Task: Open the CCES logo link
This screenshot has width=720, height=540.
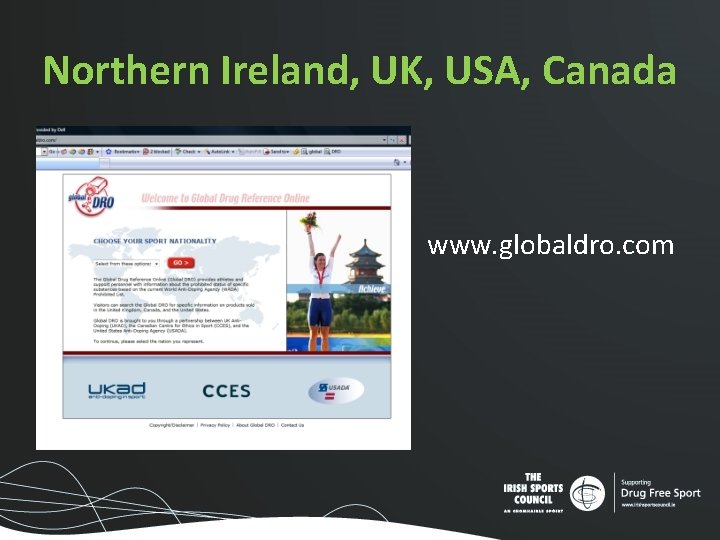Action: click(226, 391)
